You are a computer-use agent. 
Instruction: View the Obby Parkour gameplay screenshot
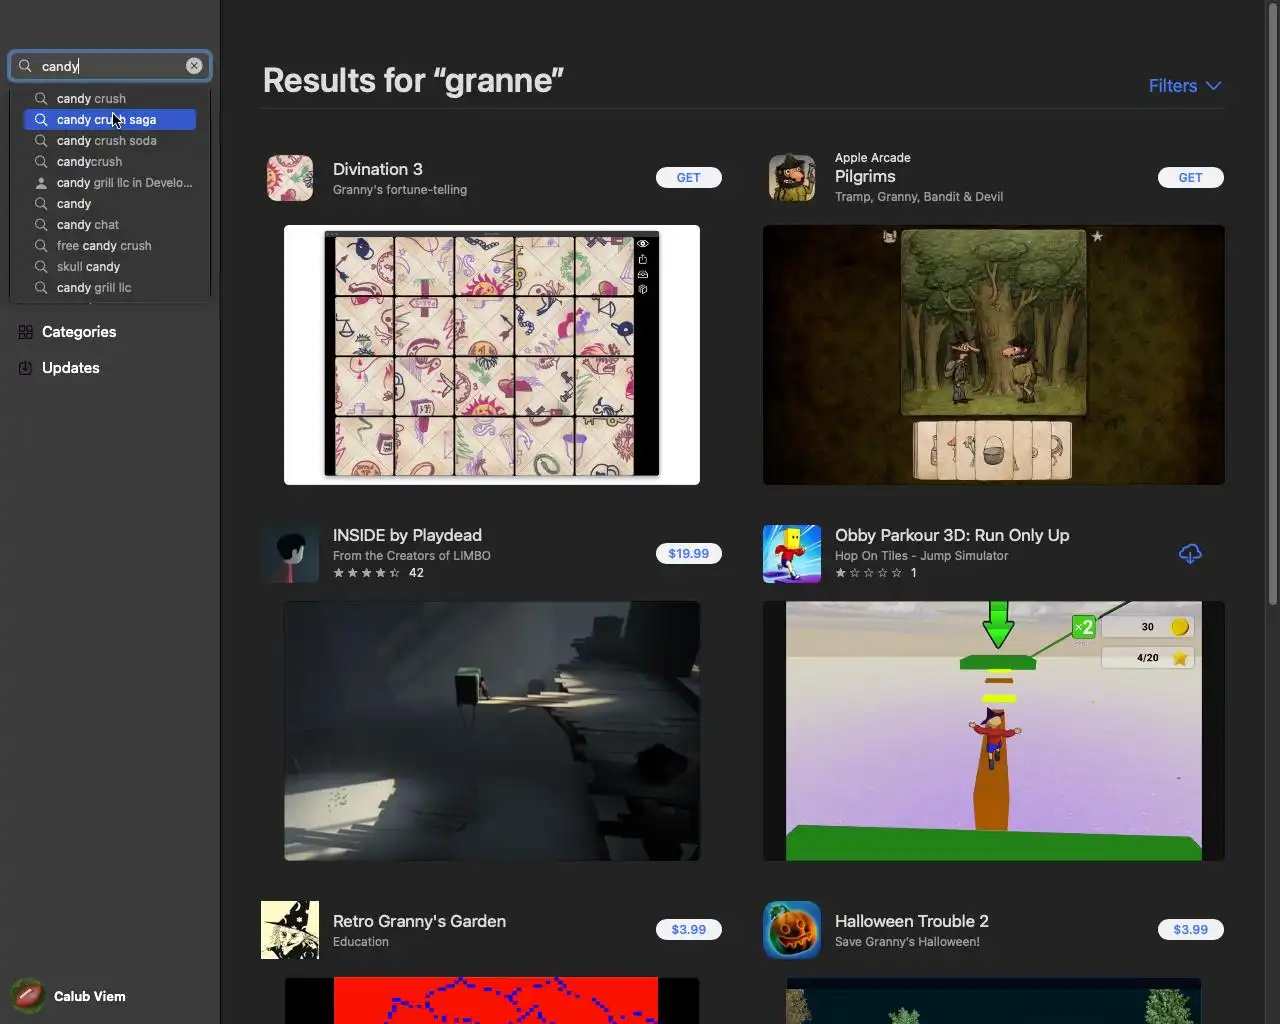pyautogui.click(x=994, y=731)
